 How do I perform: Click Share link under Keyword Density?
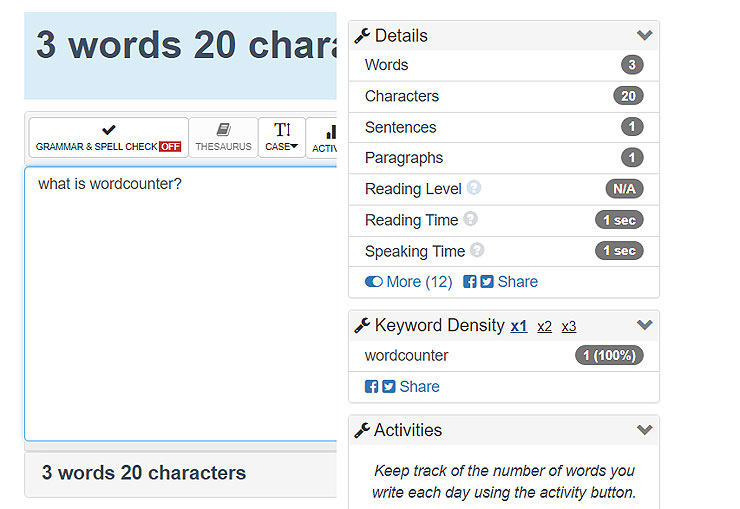click(420, 386)
